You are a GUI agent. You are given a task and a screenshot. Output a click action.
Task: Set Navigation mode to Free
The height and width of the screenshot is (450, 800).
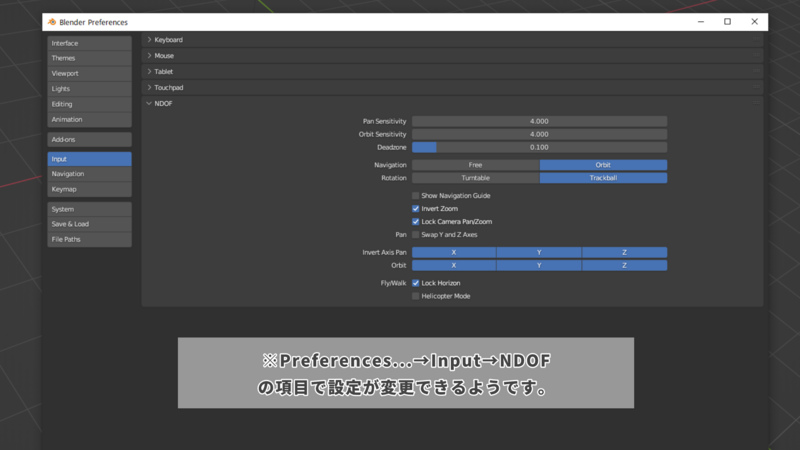pyautogui.click(x=476, y=165)
